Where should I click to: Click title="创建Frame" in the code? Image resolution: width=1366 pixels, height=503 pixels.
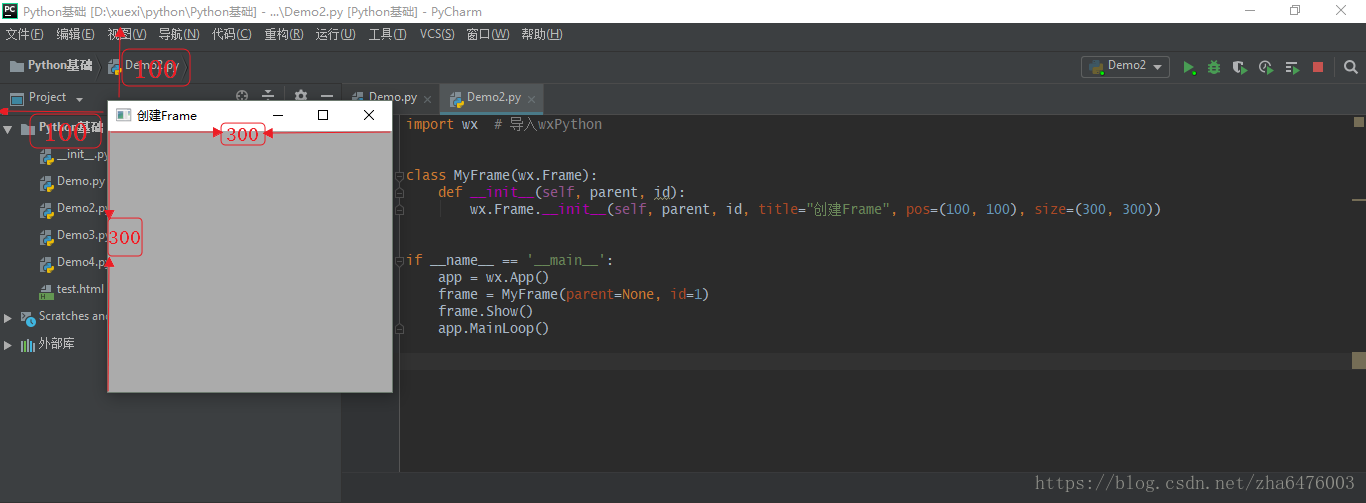822,210
